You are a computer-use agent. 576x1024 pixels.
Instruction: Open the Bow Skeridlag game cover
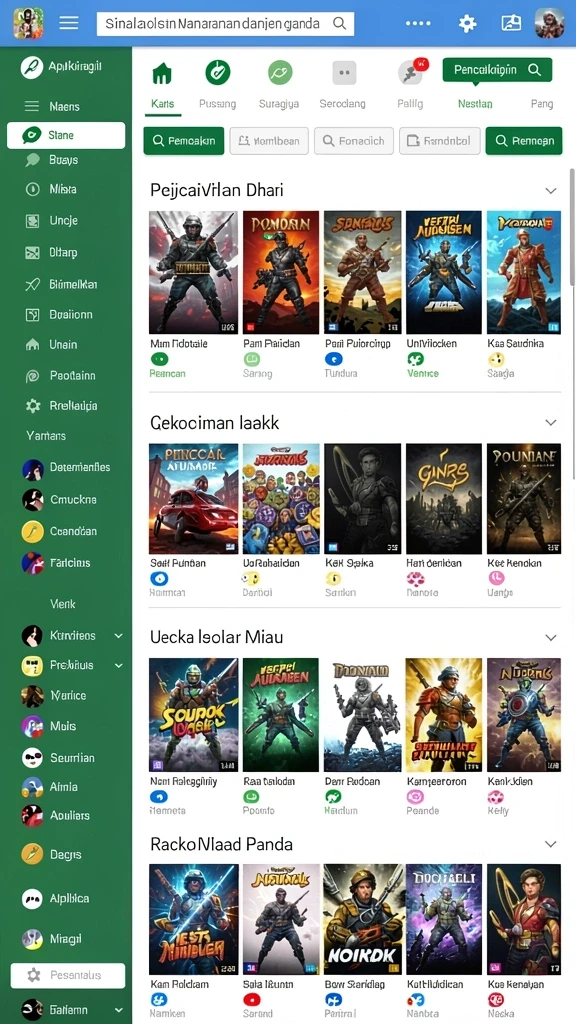(362, 920)
